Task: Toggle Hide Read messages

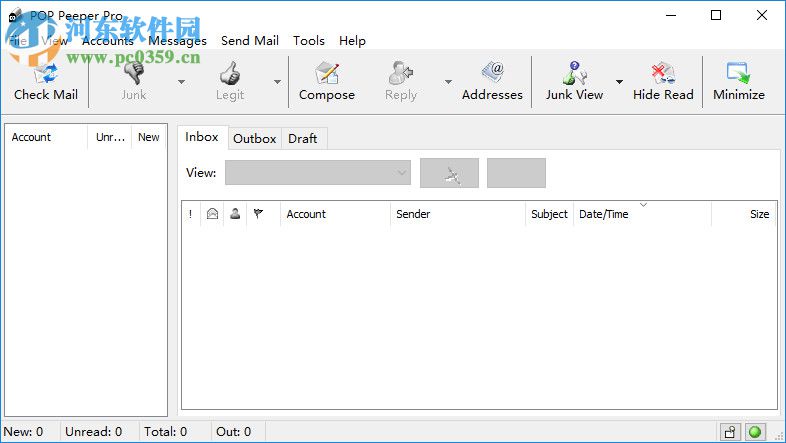Action: (663, 82)
